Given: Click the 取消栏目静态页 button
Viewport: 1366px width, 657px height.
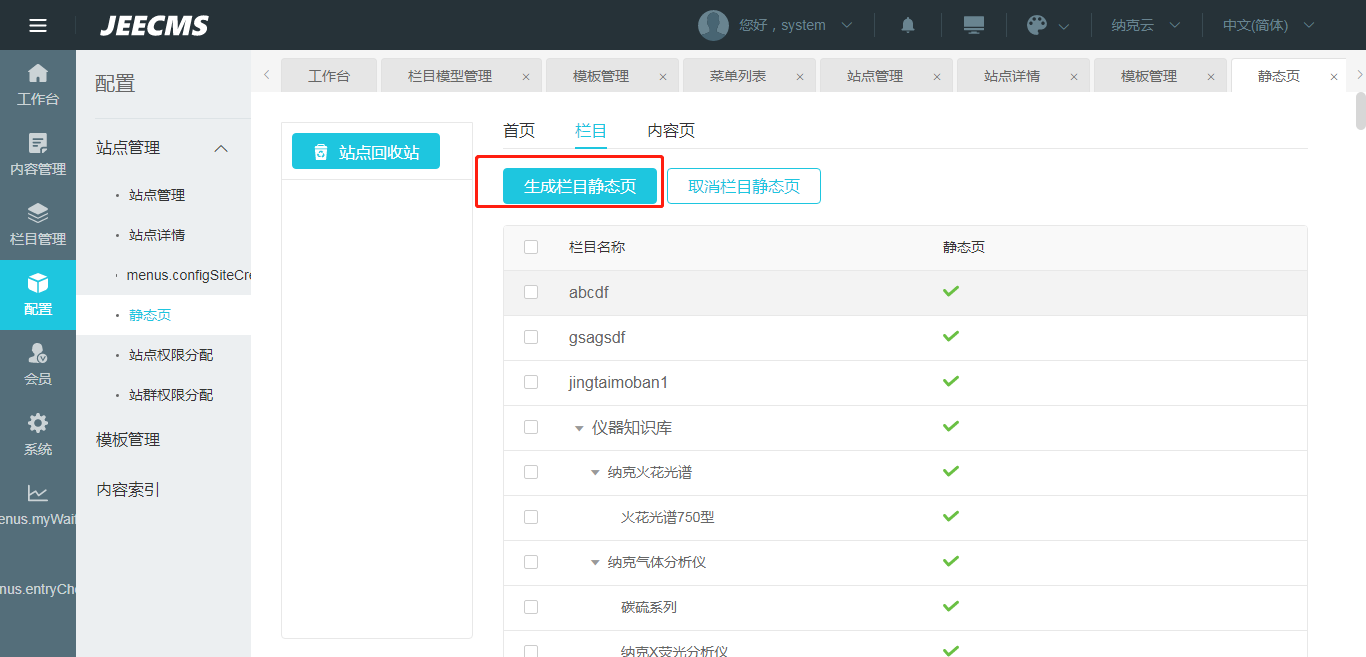Looking at the screenshot, I should click(744, 186).
